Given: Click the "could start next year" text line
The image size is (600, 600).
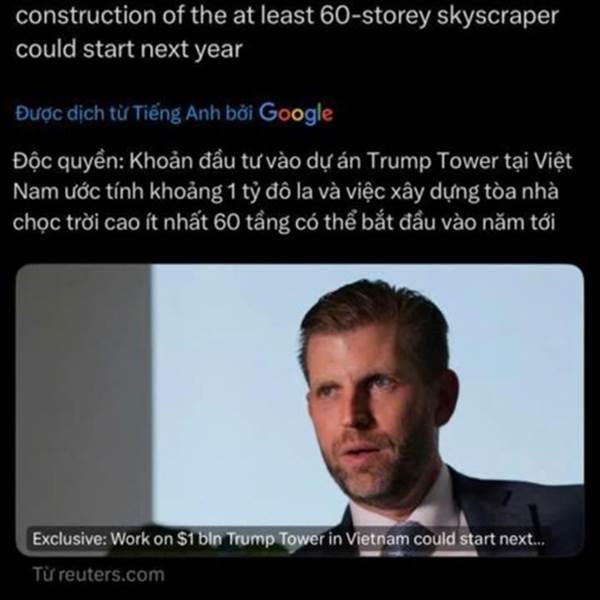Looking at the screenshot, I should (x=129, y=49).
